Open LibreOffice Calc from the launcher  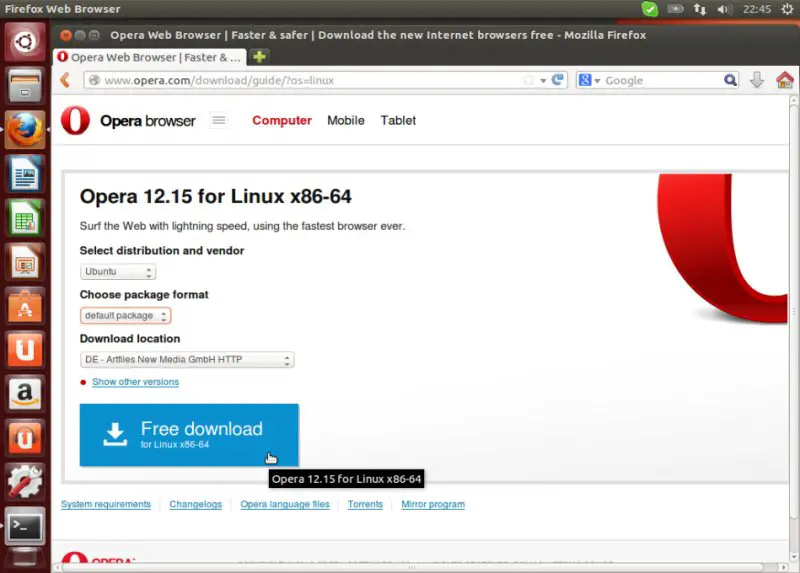point(25,218)
